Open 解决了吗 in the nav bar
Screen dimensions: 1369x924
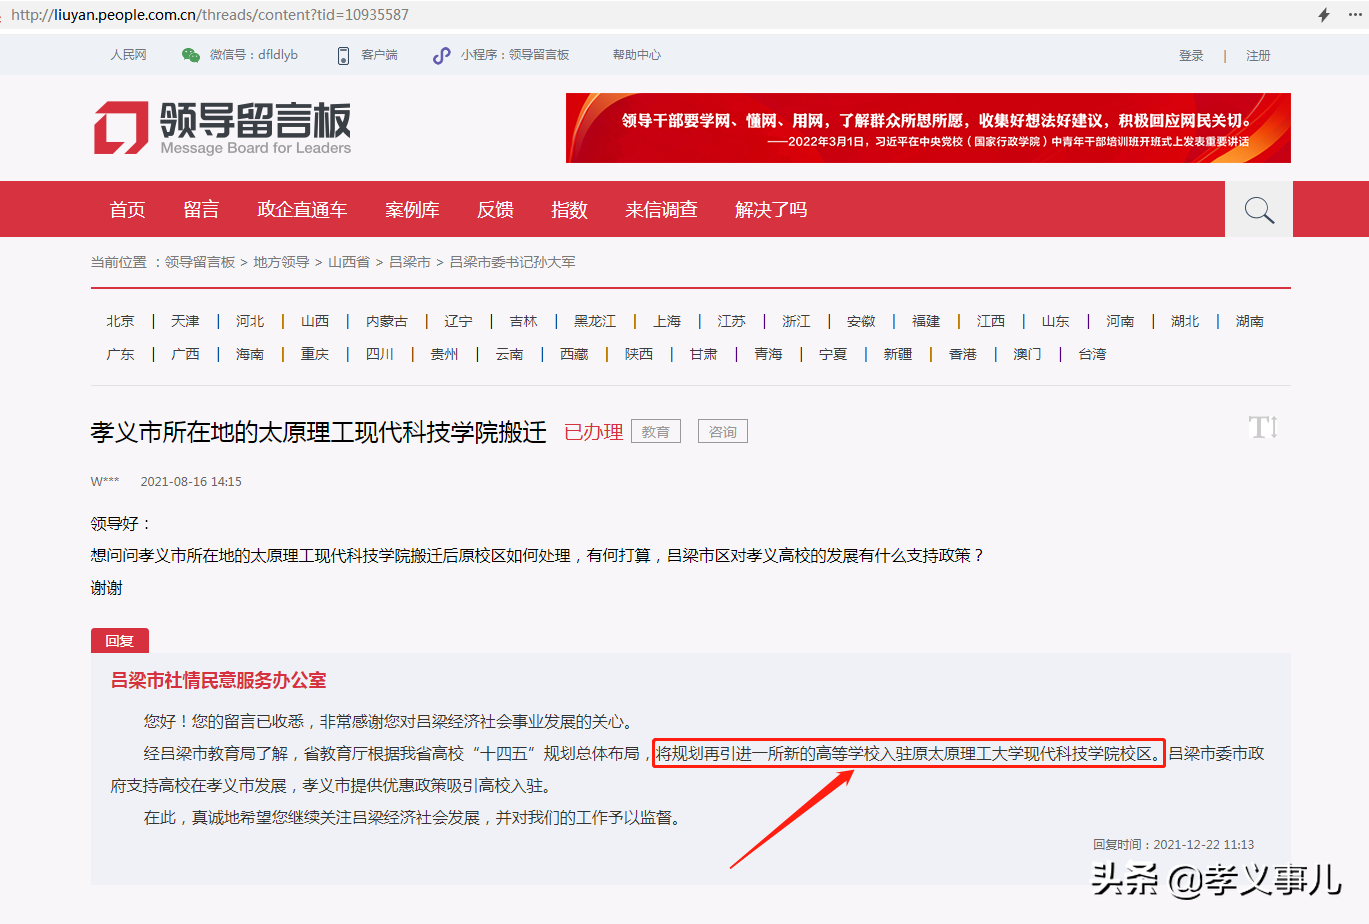[x=771, y=210]
